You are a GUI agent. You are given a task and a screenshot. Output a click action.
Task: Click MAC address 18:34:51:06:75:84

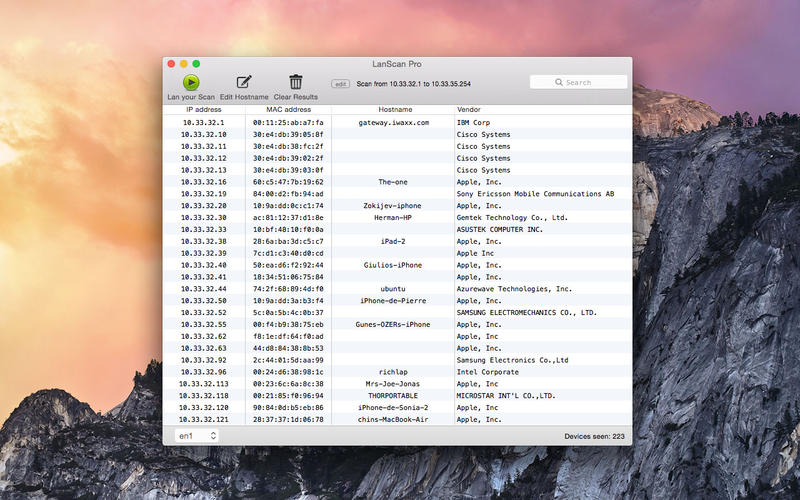click(x=288, y=277)
